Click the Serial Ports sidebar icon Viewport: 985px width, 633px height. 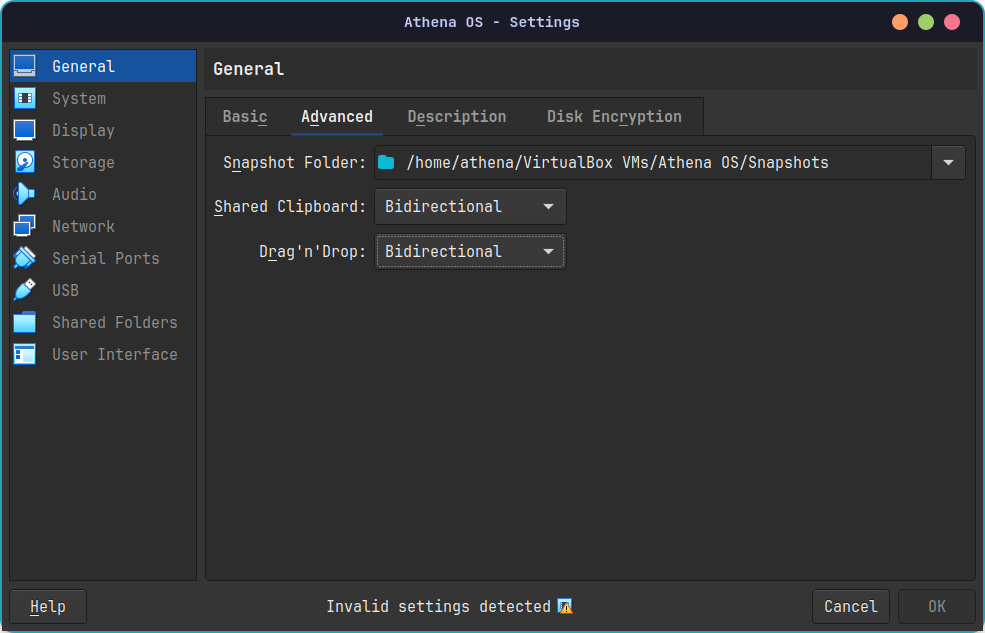point(24,258)
